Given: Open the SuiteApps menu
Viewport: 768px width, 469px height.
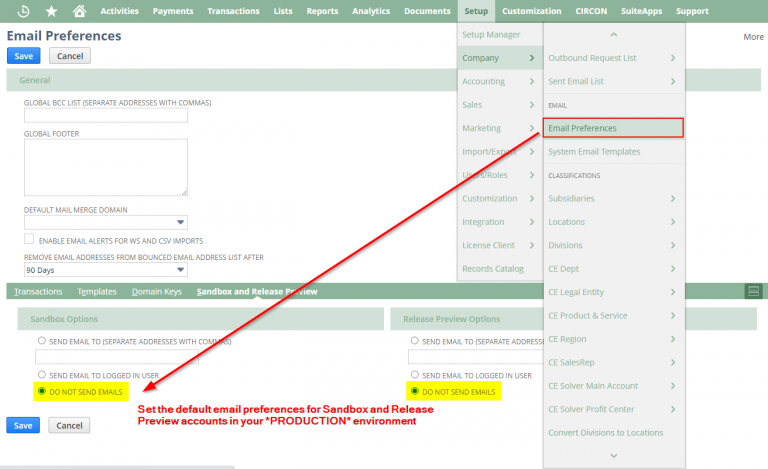Looking at the screenshot, I should tap(642, 11).
